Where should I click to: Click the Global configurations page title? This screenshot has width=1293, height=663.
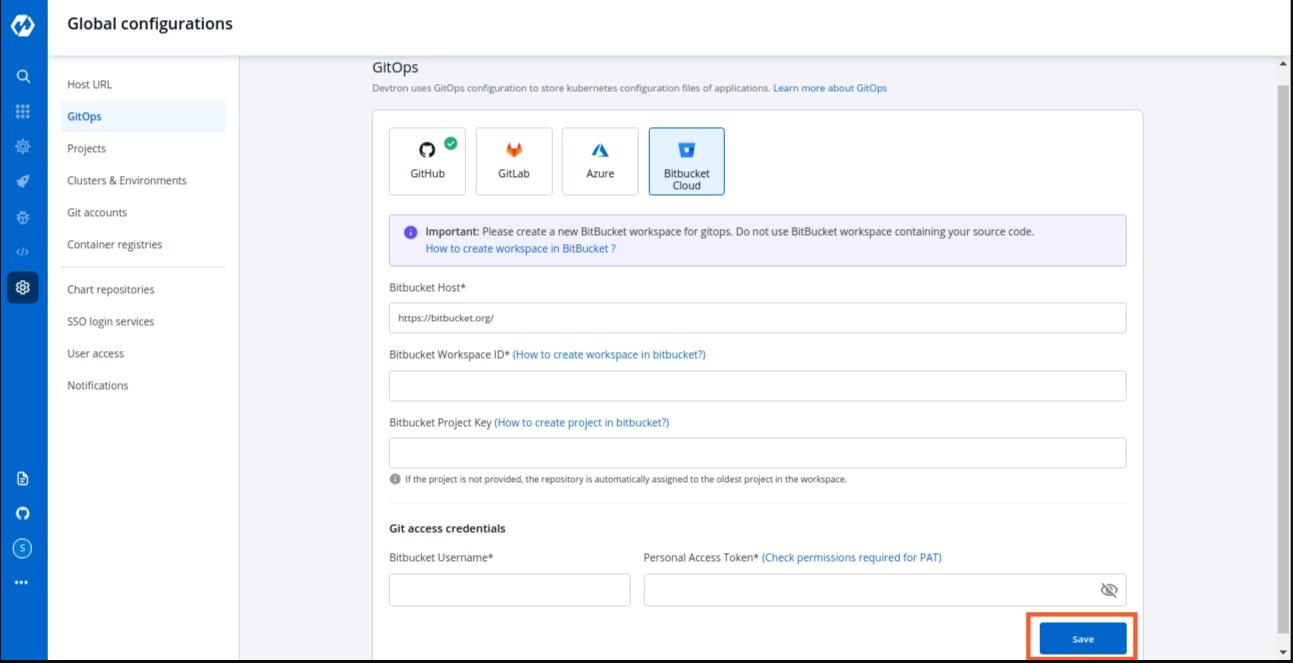[x=150, y=23]
